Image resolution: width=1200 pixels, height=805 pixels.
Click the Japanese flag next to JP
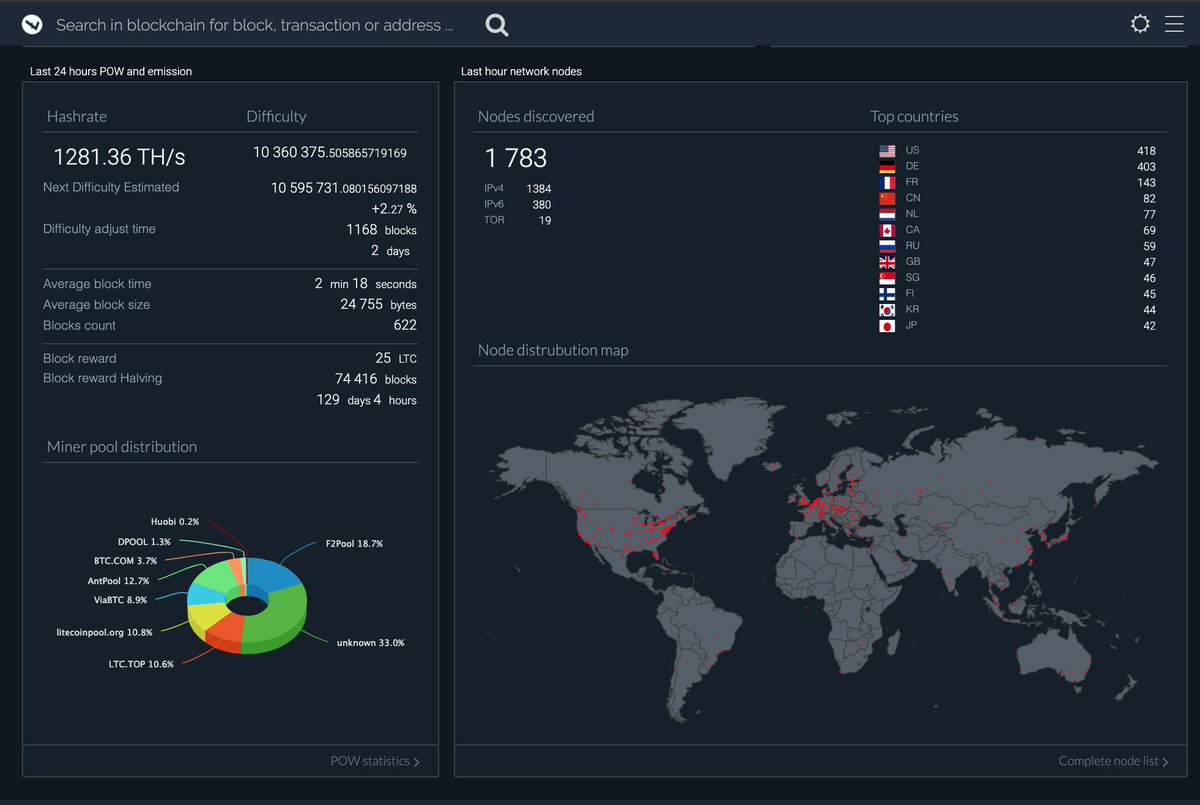tap(887, 326)
